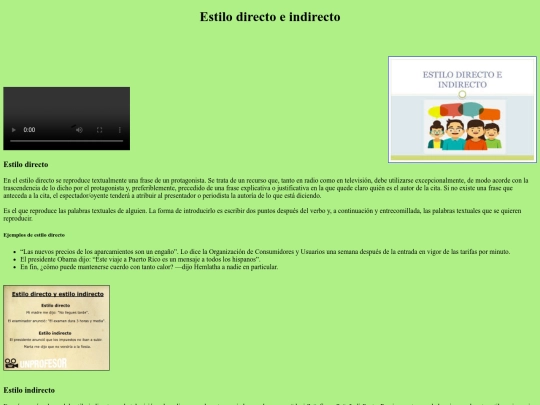Open the video more-options menu

120,130
